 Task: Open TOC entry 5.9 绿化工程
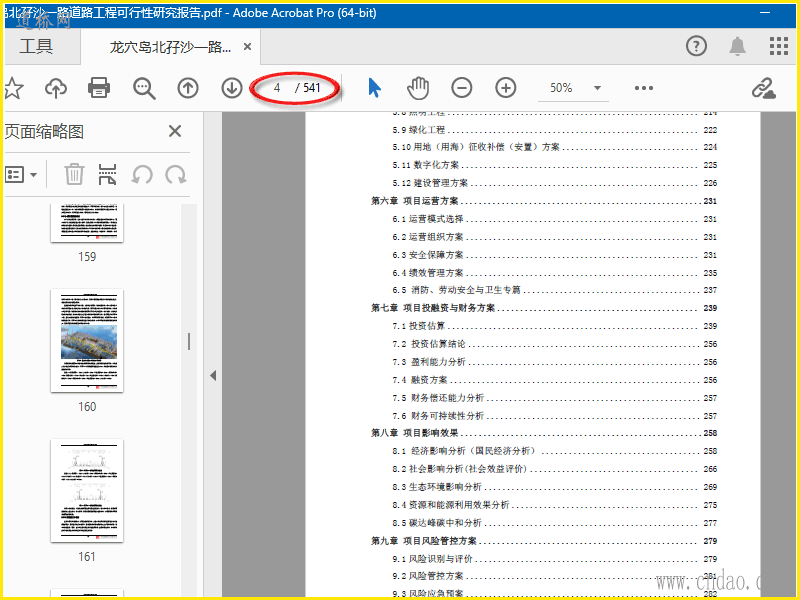(x=555, y=130)
